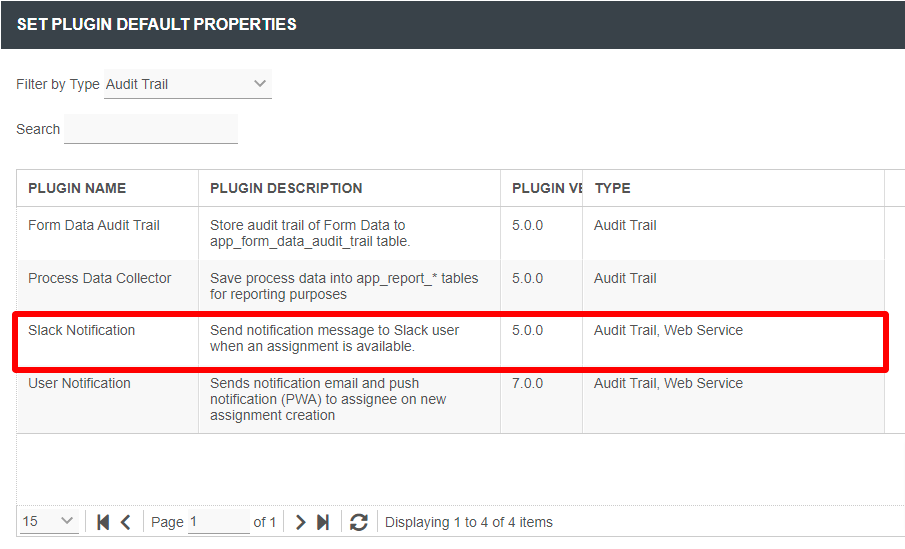Sort by Plugin Description column header

[286, 188]
